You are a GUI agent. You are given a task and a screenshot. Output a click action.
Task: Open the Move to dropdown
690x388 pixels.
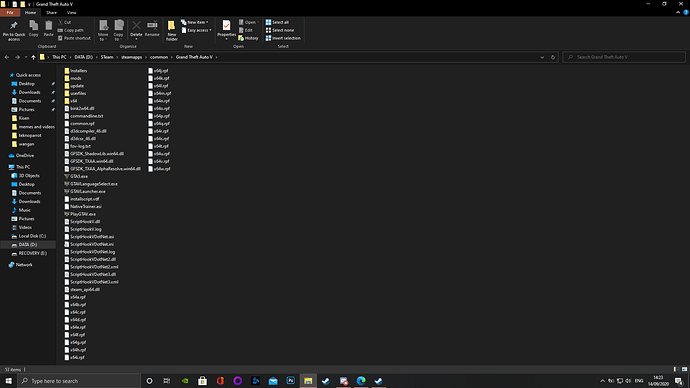pos(103,30)
